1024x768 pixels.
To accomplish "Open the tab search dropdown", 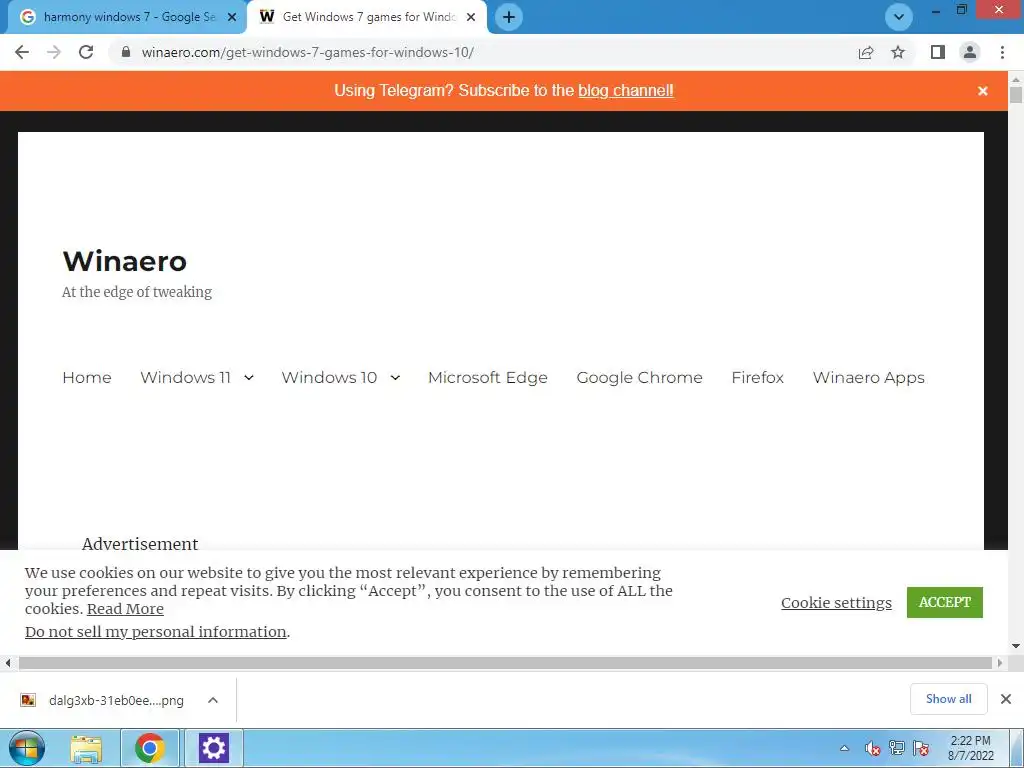I will click(x=899, y=17).
